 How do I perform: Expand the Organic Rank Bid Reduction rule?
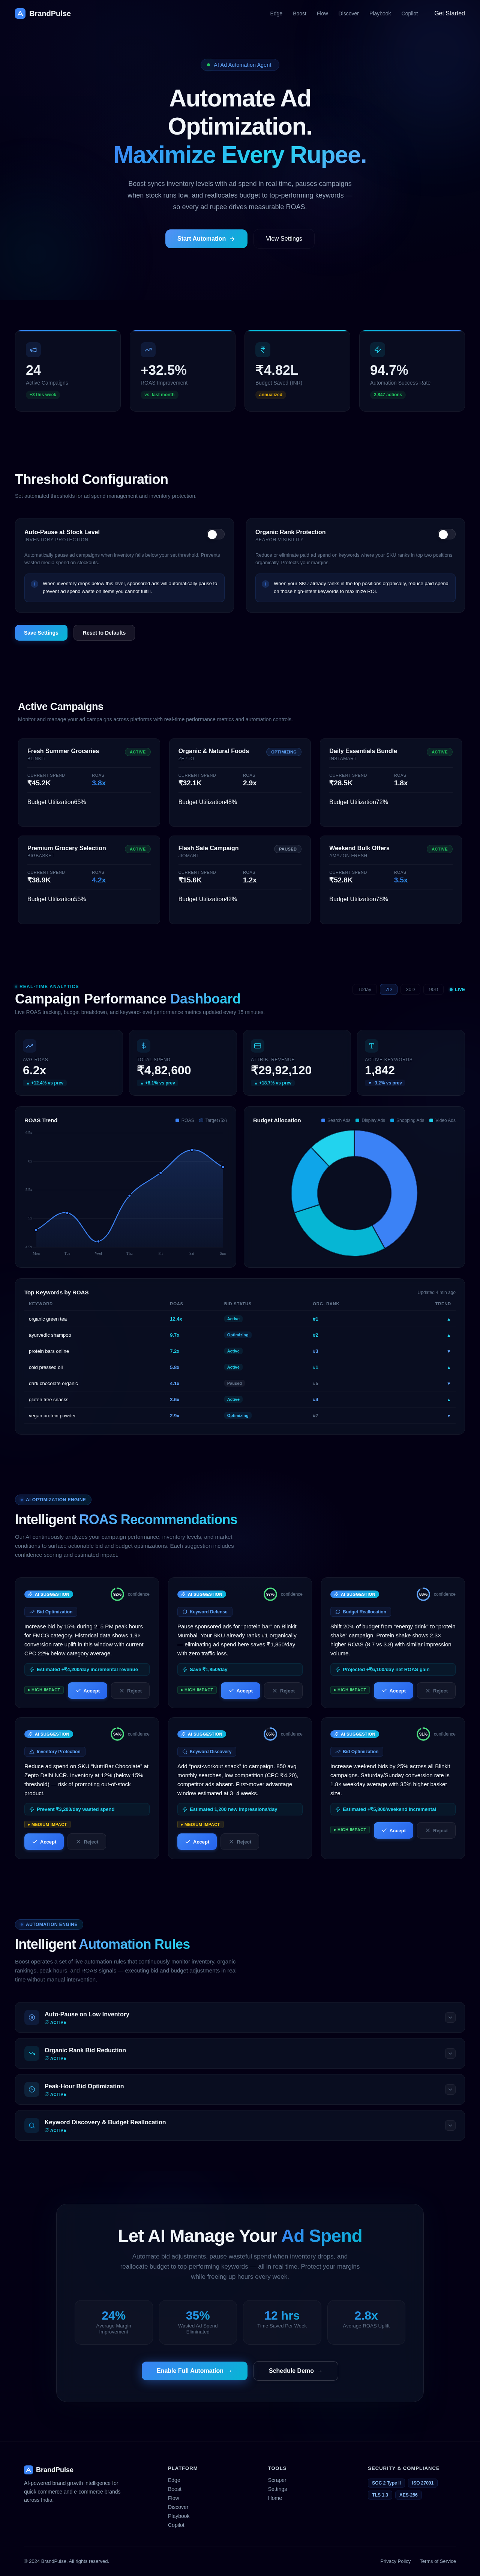click(450, 2053)
